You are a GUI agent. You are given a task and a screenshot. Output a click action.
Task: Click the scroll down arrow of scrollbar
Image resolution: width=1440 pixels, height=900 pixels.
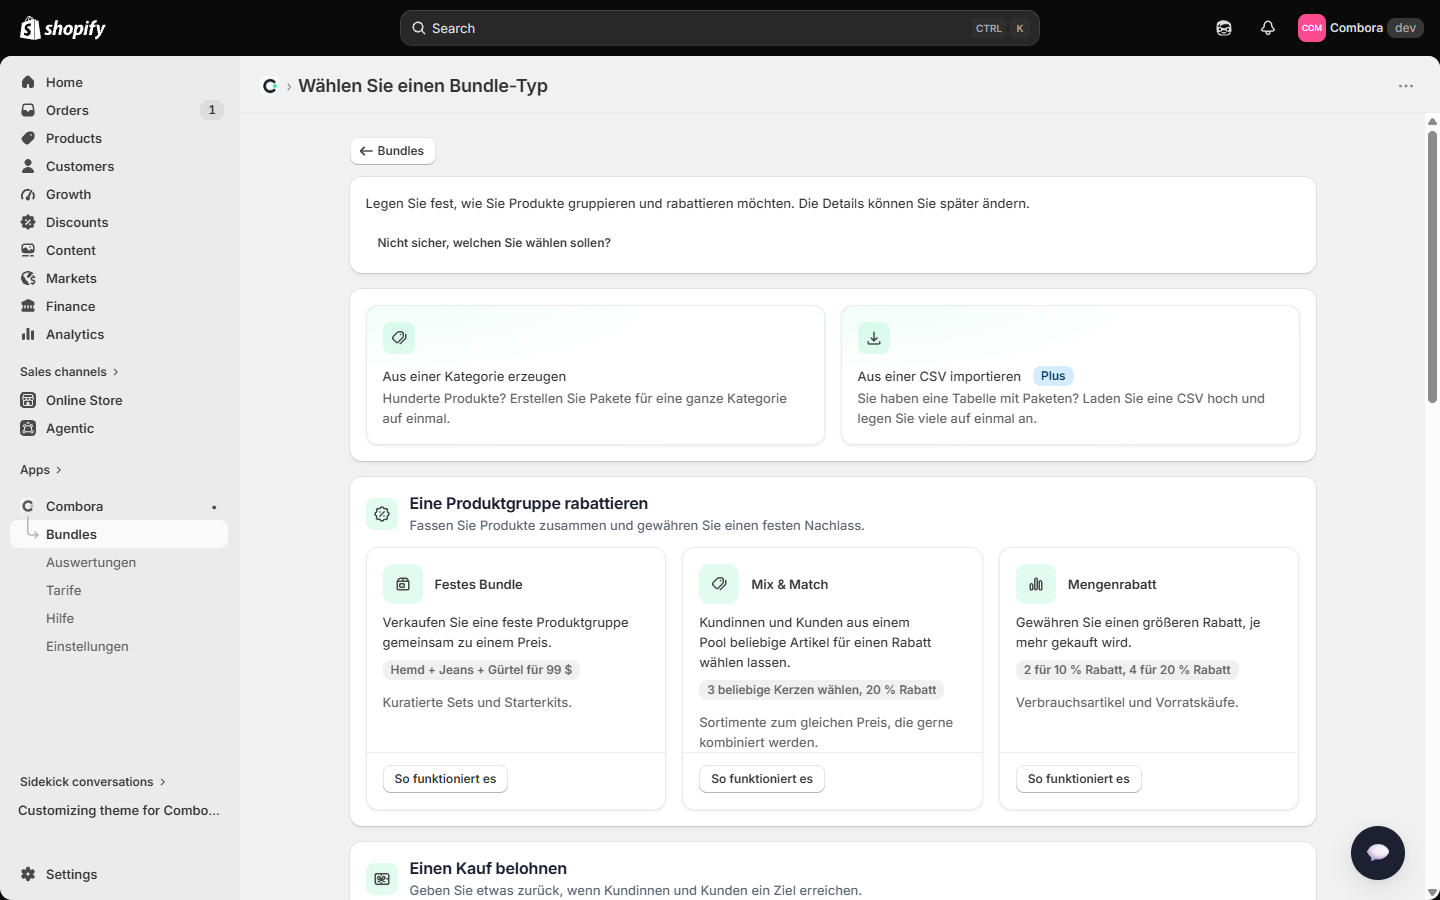click(1432, 893)
